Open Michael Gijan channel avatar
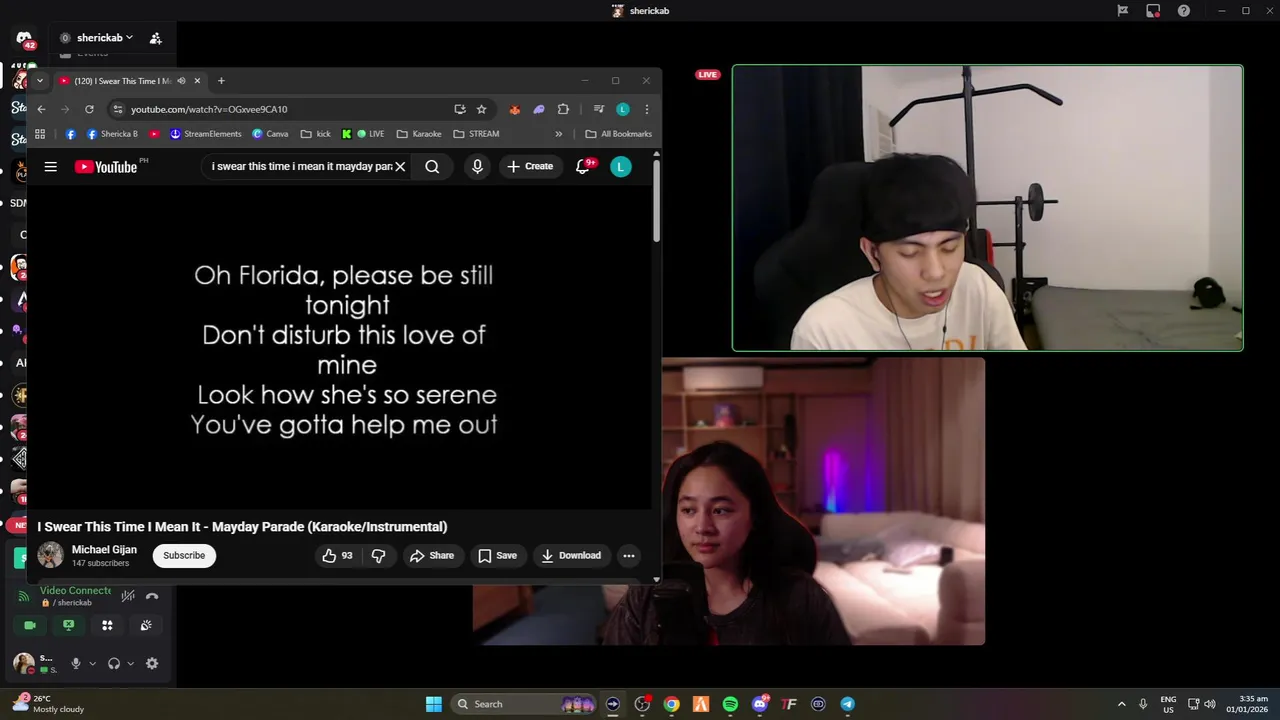The width and height of the screenshot is (1280, 720). pyautogui.click(x=51, y=555)
